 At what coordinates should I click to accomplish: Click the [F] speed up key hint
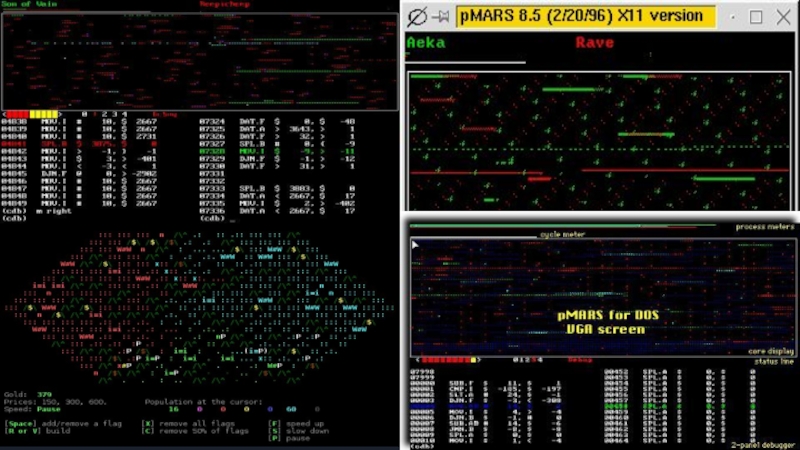pyautogui.click(x=296, y=423)
